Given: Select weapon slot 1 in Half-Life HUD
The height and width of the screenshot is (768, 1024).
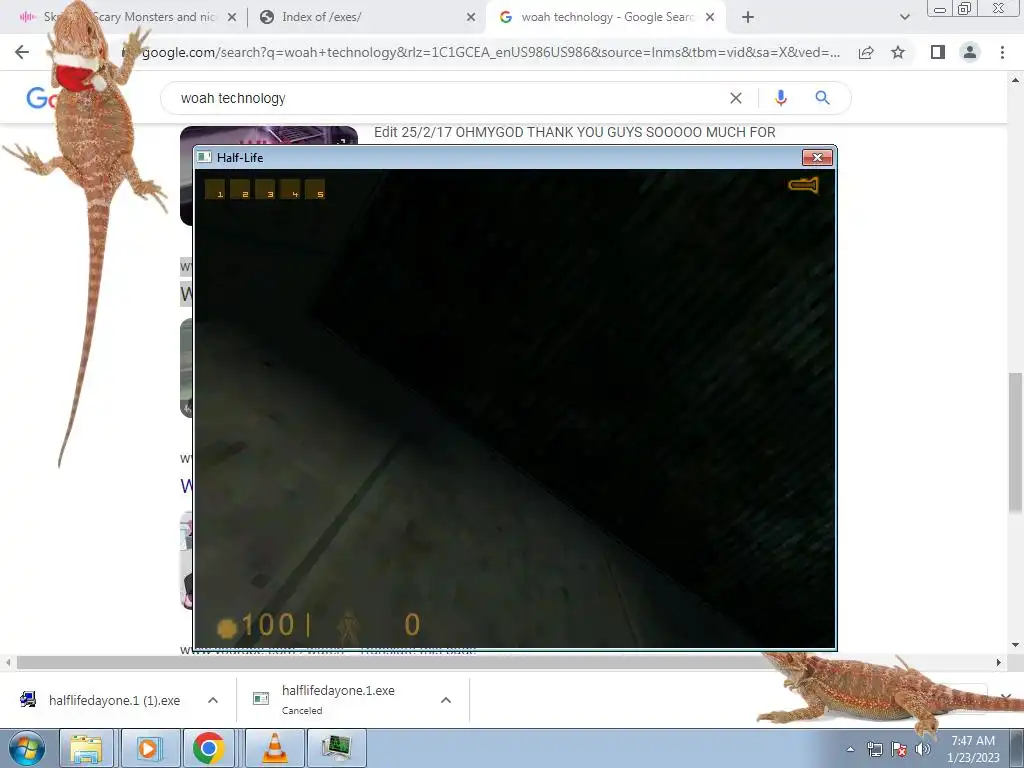Looking at the screenshot, I should (x=215, y=189).
